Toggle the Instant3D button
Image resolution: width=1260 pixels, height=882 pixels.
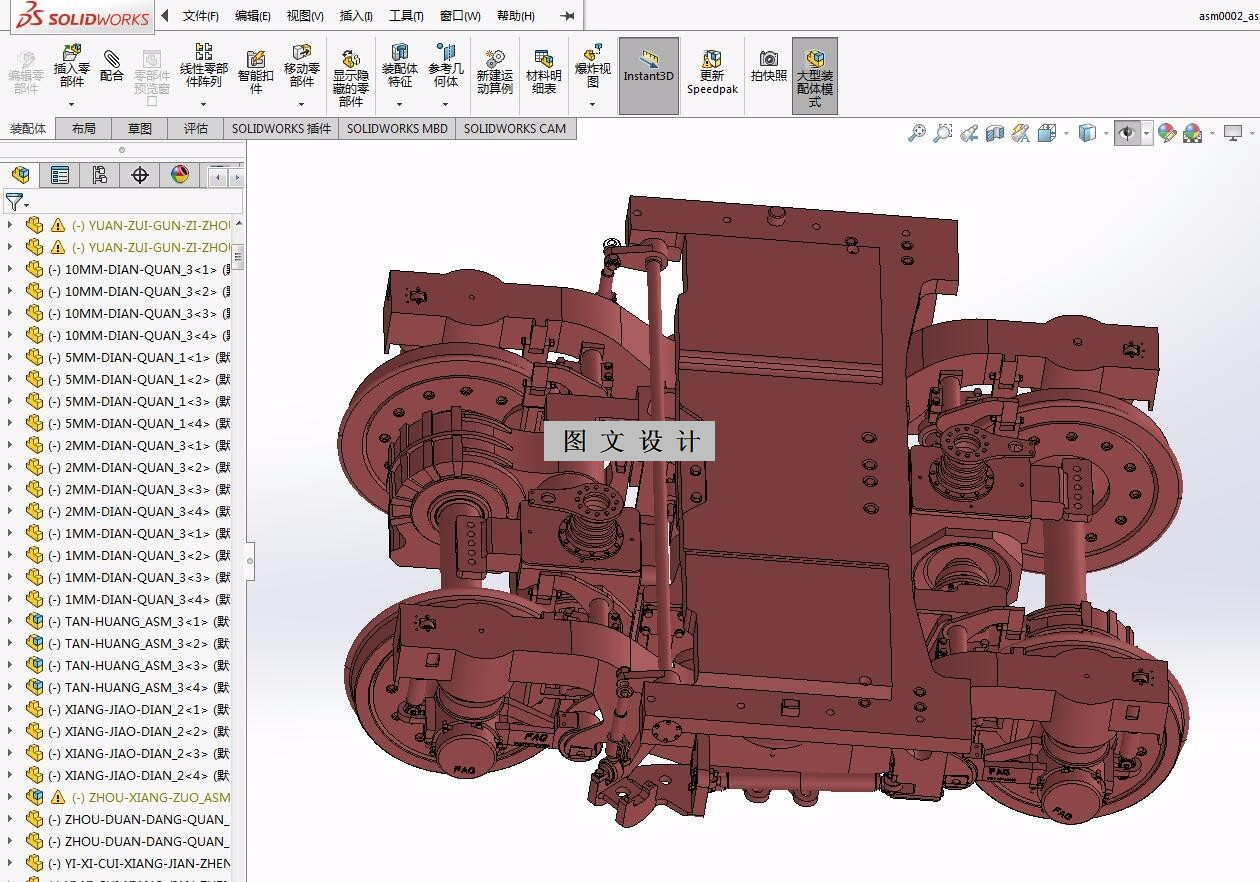pyautogui.click(x=649, y=75)
